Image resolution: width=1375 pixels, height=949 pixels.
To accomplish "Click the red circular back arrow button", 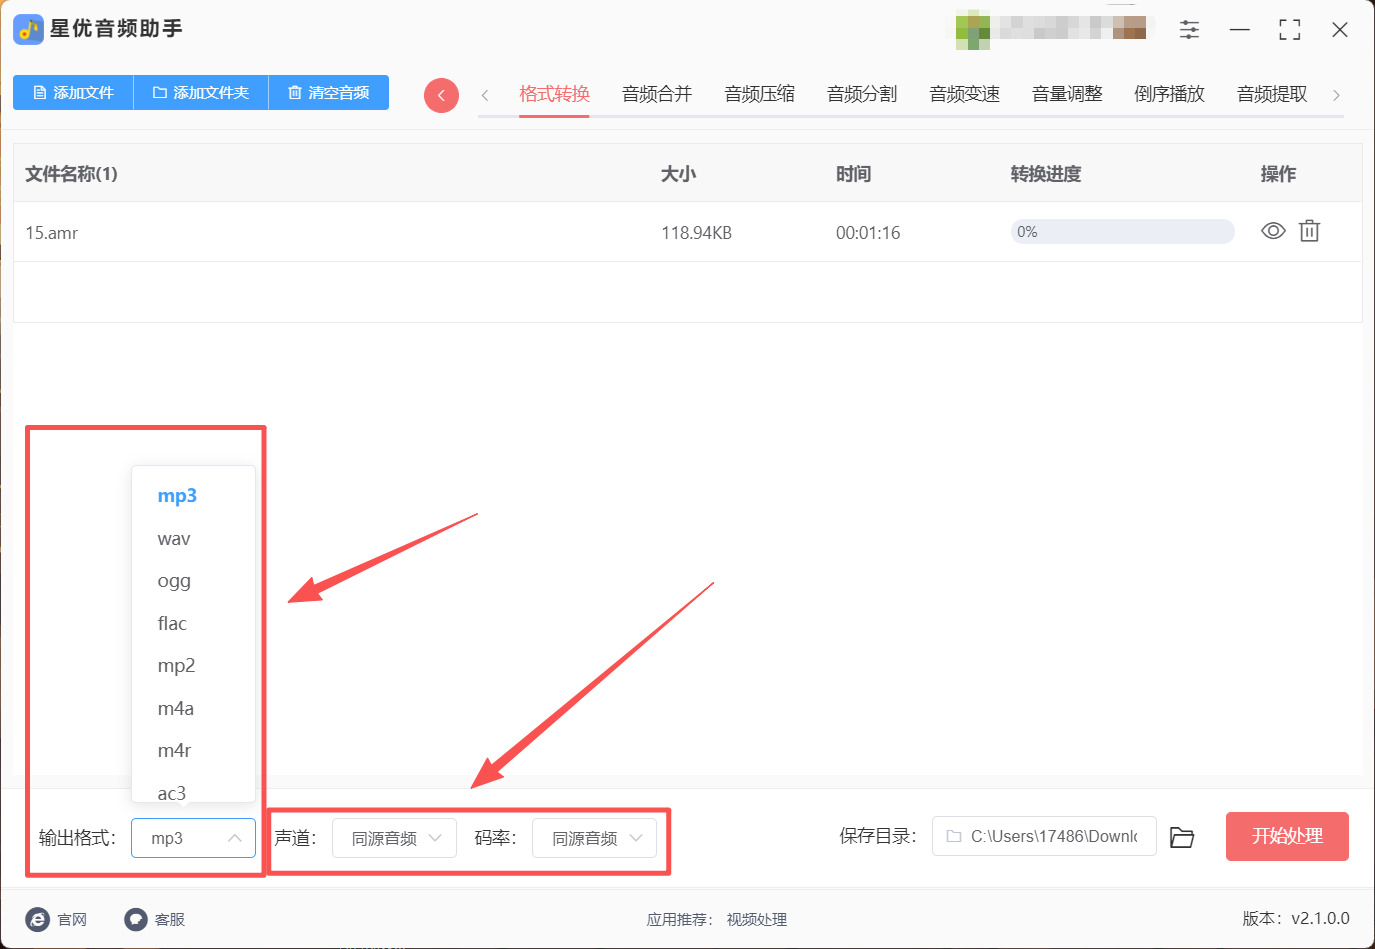I will coord(441,95).
